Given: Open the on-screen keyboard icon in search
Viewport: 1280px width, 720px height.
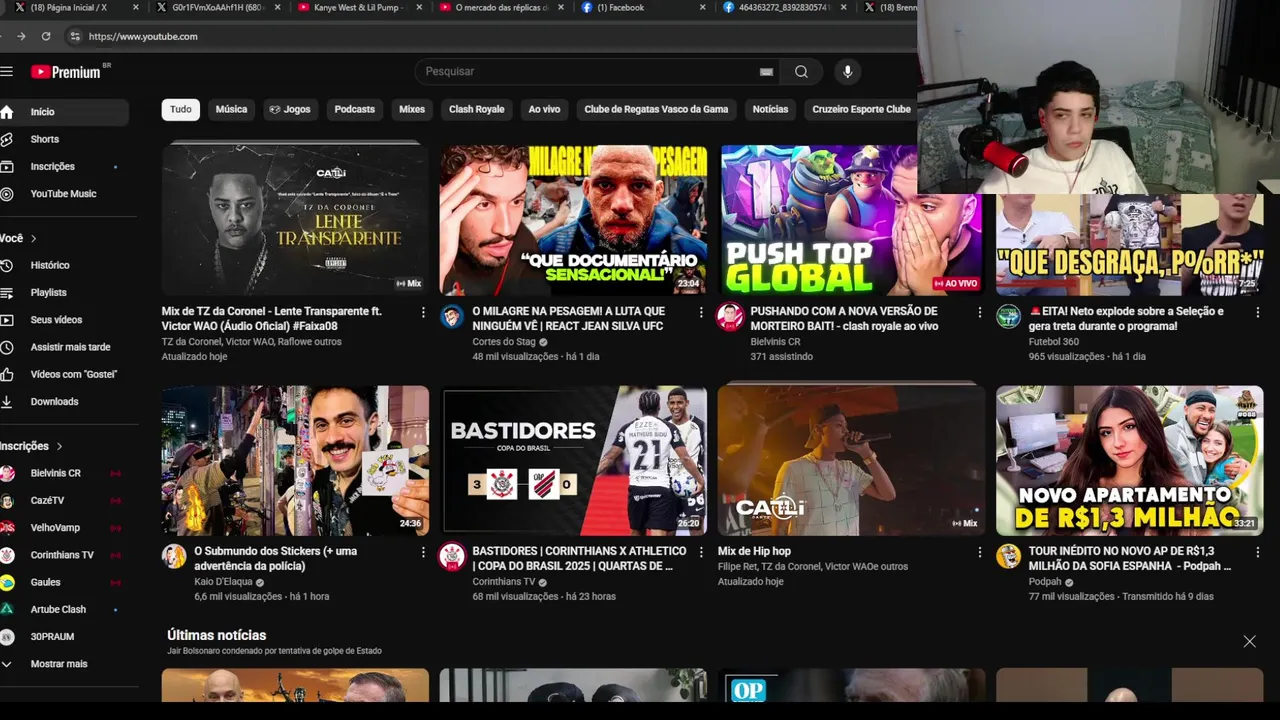Looking at the screenshot, I should pyautogui.click(x=766, y=72).
